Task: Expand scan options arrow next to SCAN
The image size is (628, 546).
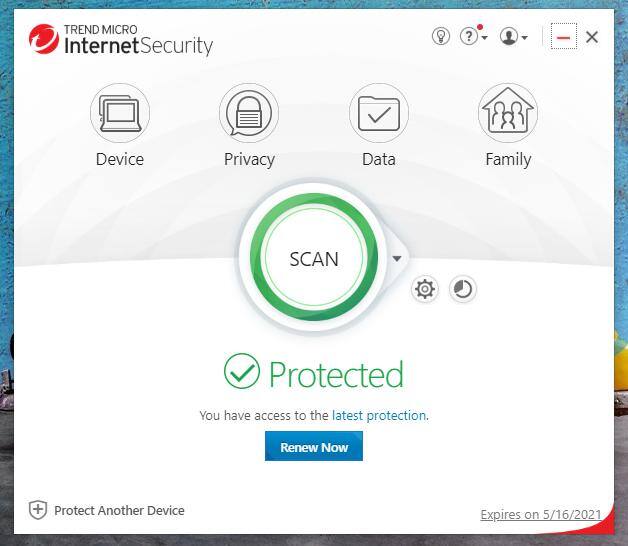Action: 397,259
